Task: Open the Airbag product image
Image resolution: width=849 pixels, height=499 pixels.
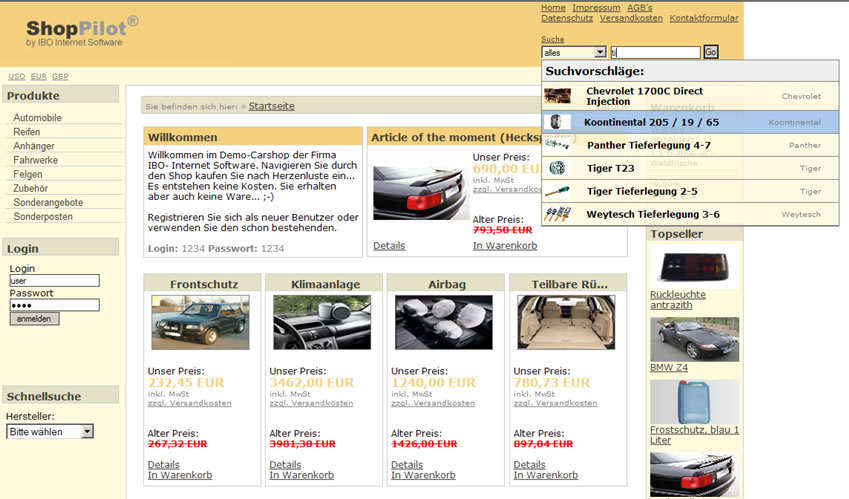Action: pyautogui.click(x=444, y=322)
